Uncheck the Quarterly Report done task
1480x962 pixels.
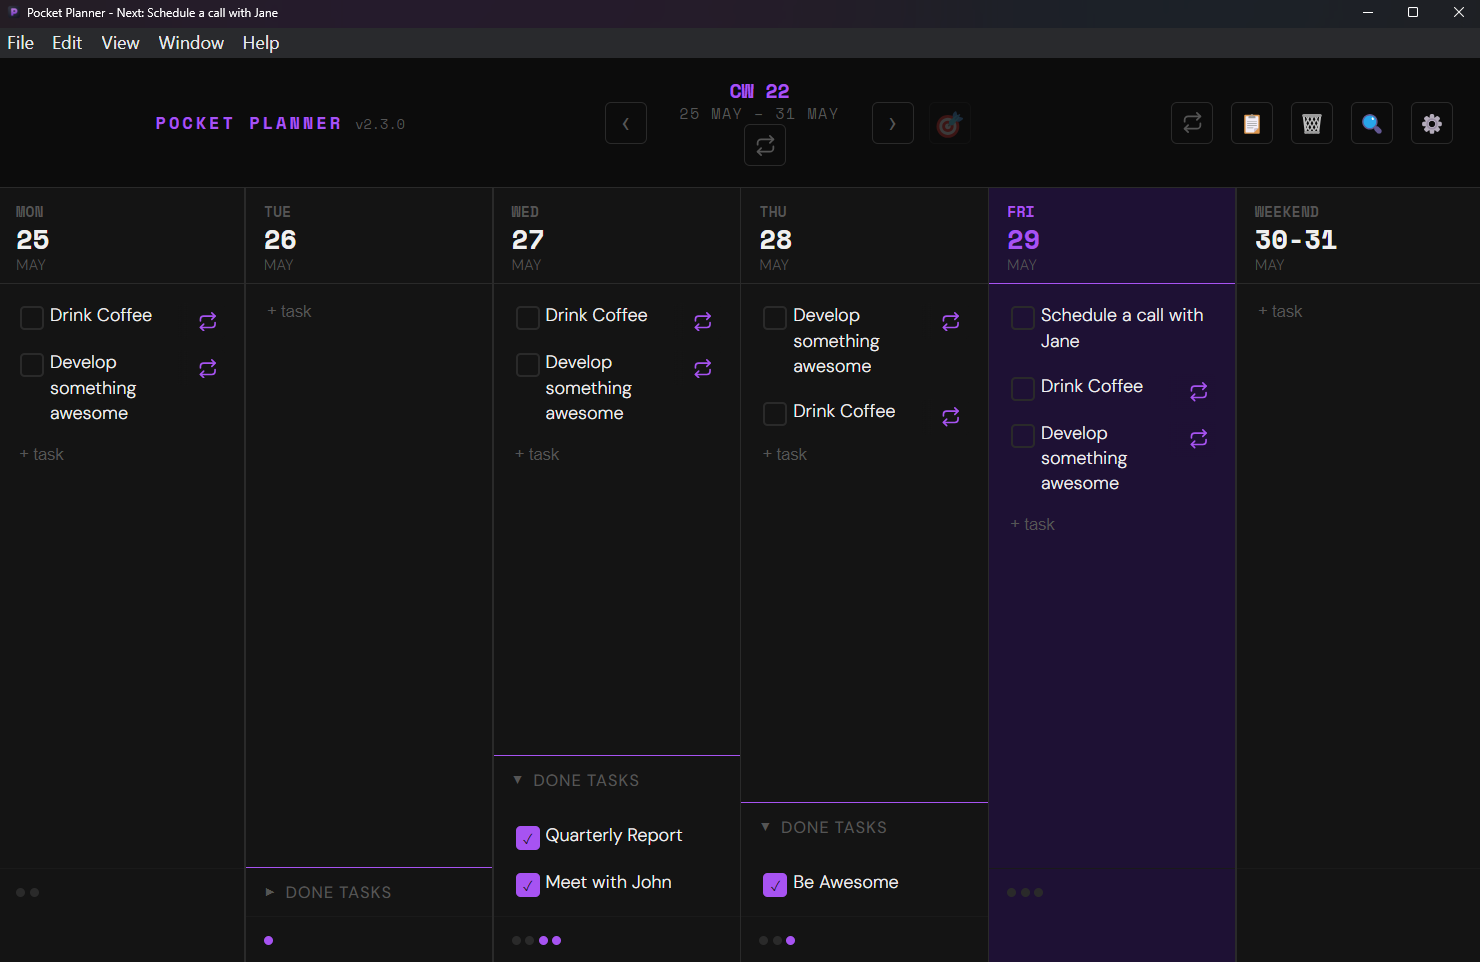point(528,838)
